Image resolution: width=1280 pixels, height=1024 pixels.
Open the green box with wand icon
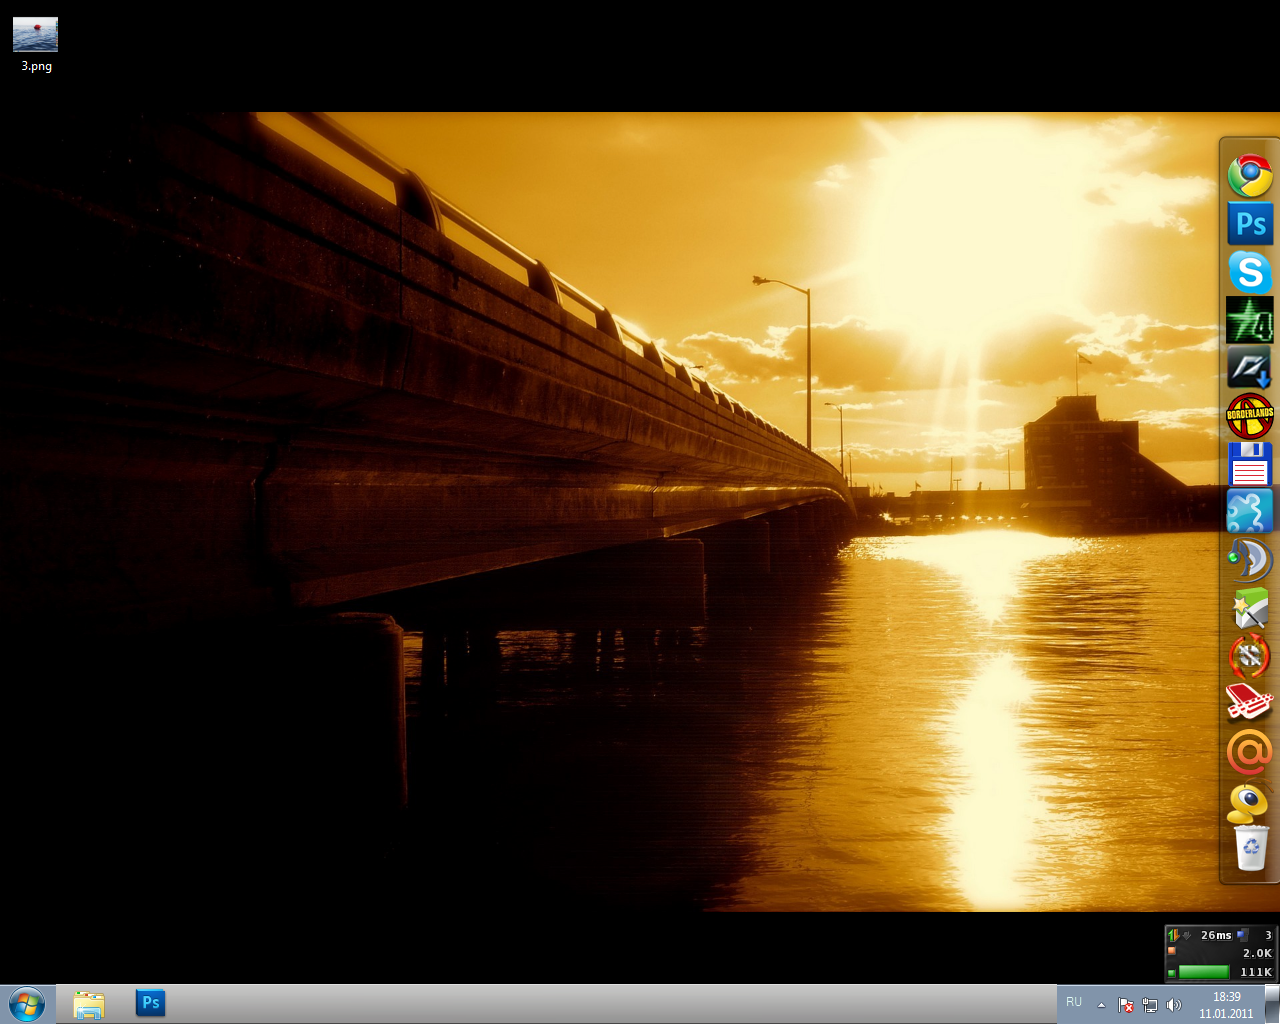coord(1249,608)
